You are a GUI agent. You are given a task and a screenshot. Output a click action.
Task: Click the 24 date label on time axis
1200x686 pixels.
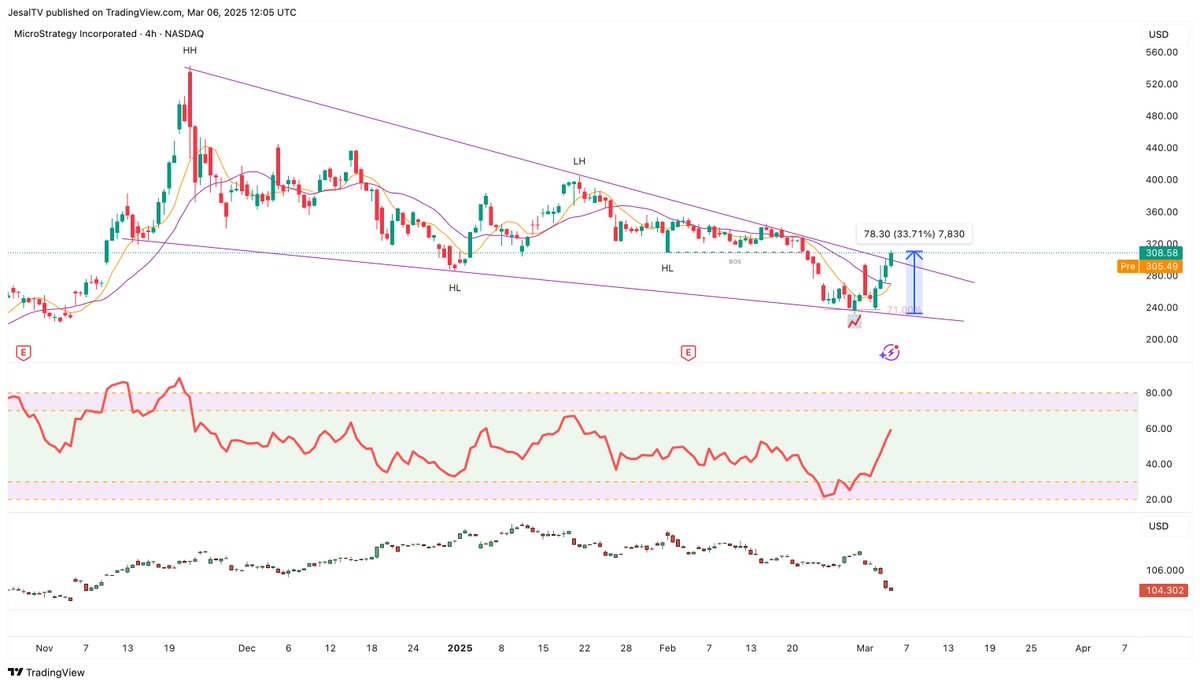(412, 648)
